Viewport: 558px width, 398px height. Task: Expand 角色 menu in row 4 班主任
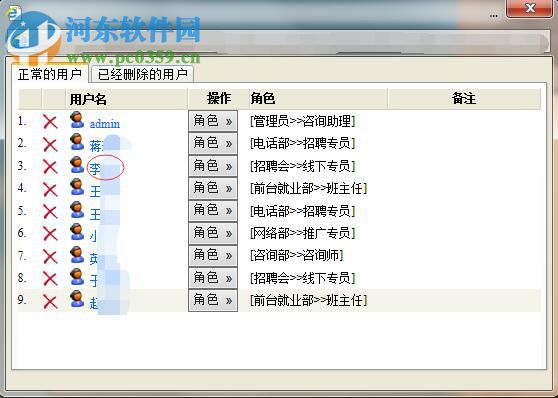coord(213,188)
